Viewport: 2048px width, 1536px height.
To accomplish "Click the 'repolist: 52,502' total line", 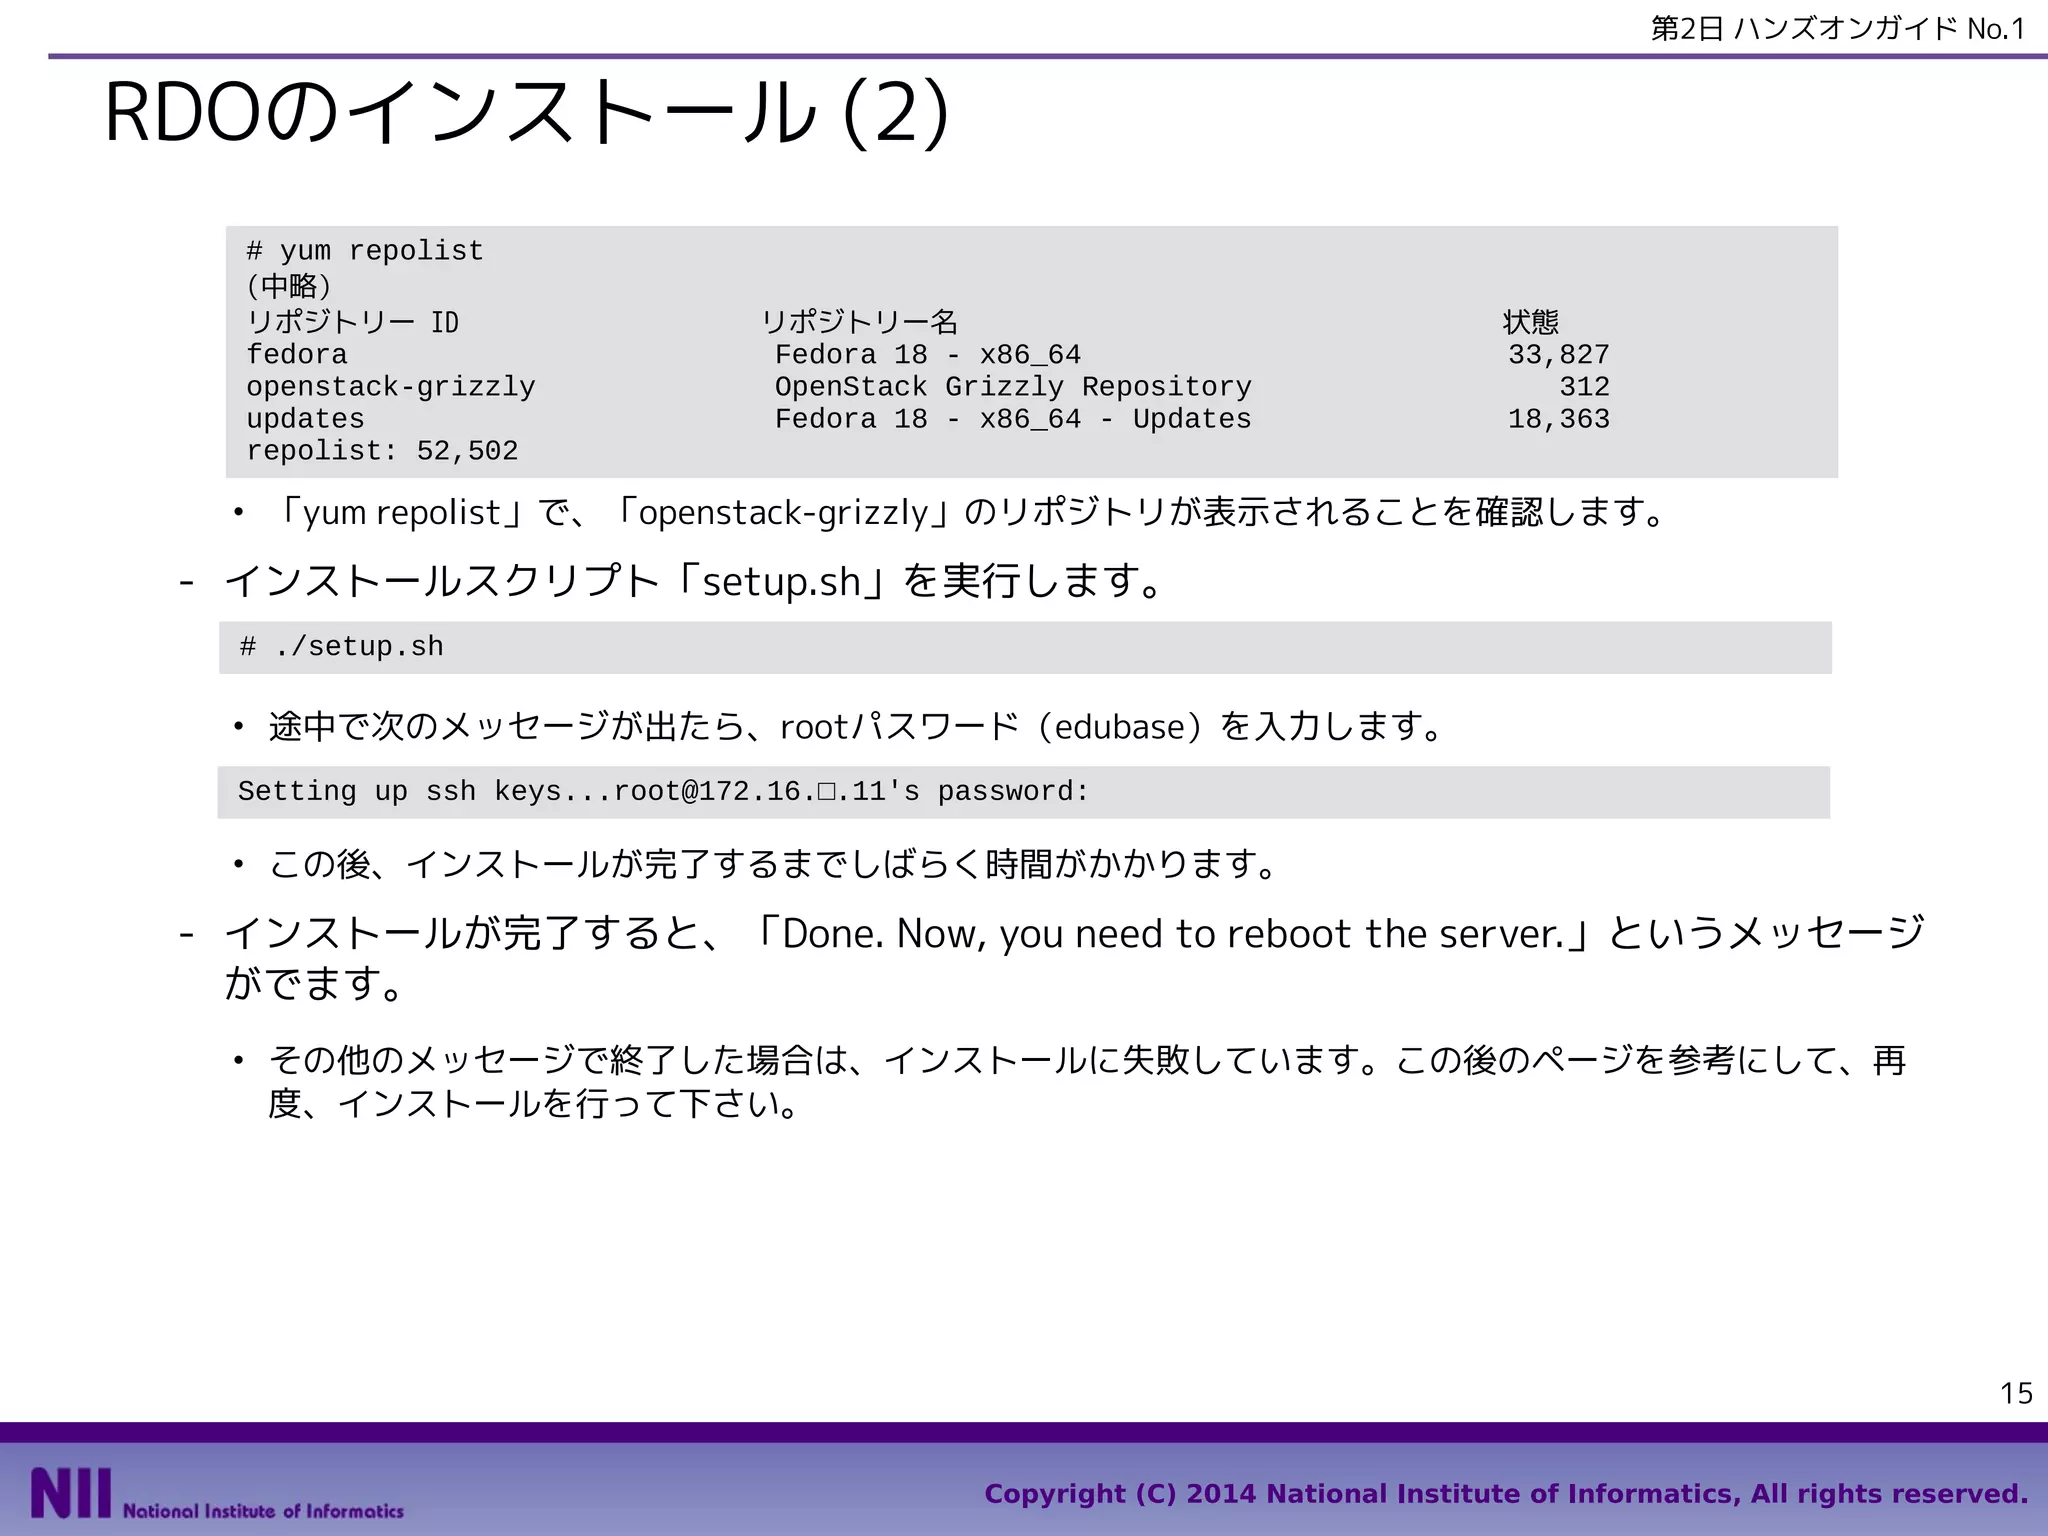I will point(382,451).
